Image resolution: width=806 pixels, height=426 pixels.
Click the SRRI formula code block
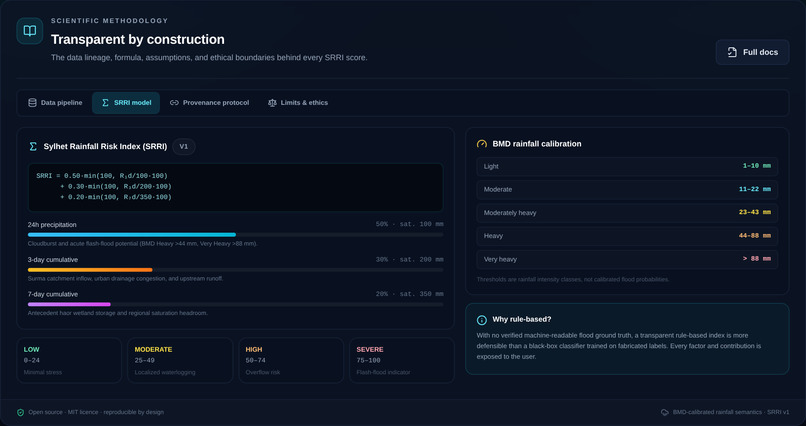235,187
